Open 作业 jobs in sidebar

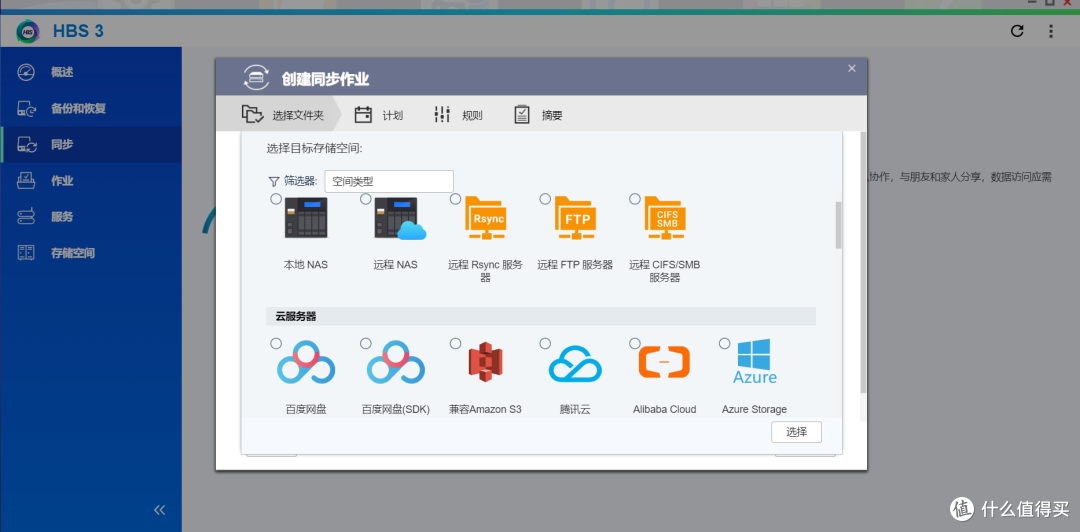pyautogui.click(x=91, y=181)
